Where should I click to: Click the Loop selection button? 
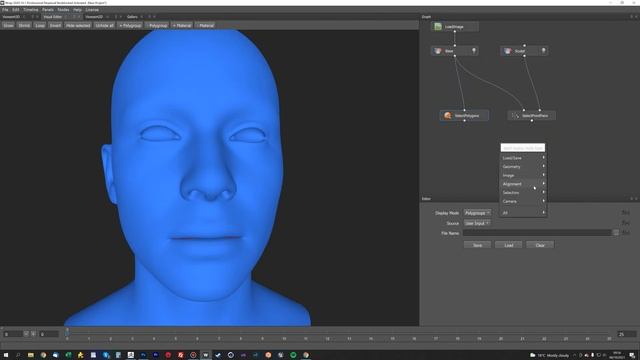(40, 25)
